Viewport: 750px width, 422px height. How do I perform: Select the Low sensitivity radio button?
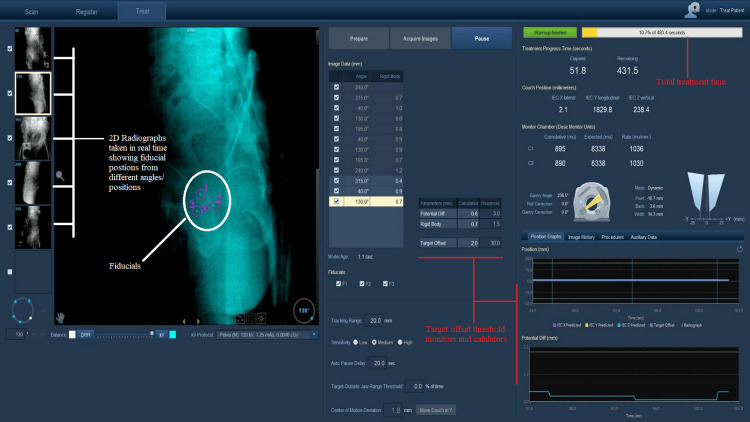[x=355, y=342]
